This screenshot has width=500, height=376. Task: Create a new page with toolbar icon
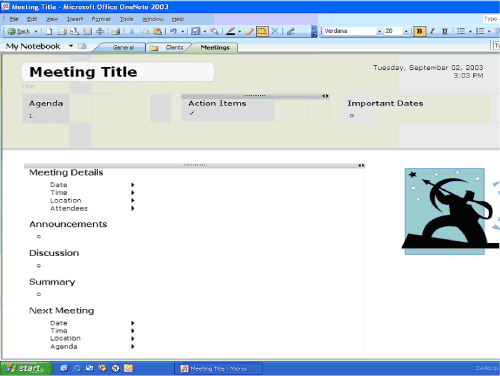[49, 31]
